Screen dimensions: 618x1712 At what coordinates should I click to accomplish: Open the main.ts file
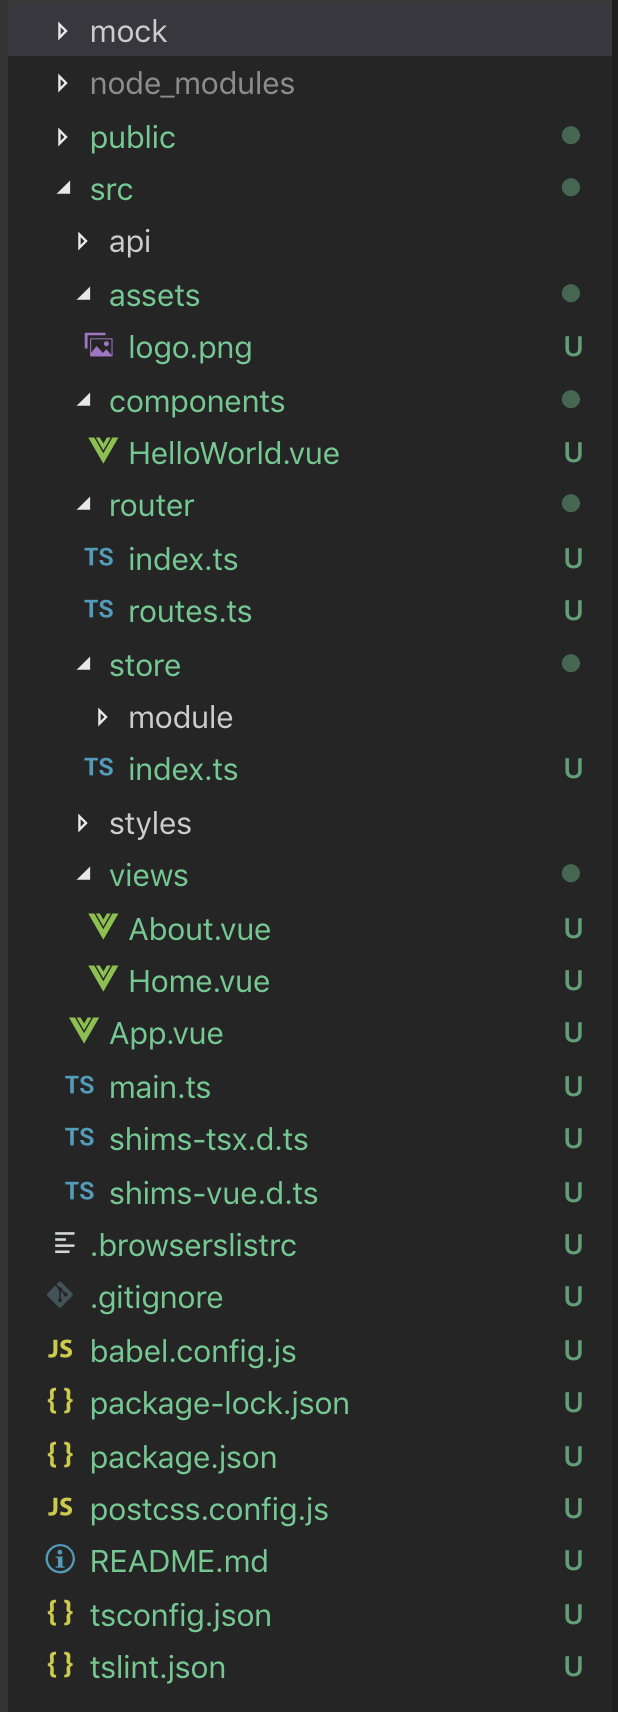click(160, 1087)
